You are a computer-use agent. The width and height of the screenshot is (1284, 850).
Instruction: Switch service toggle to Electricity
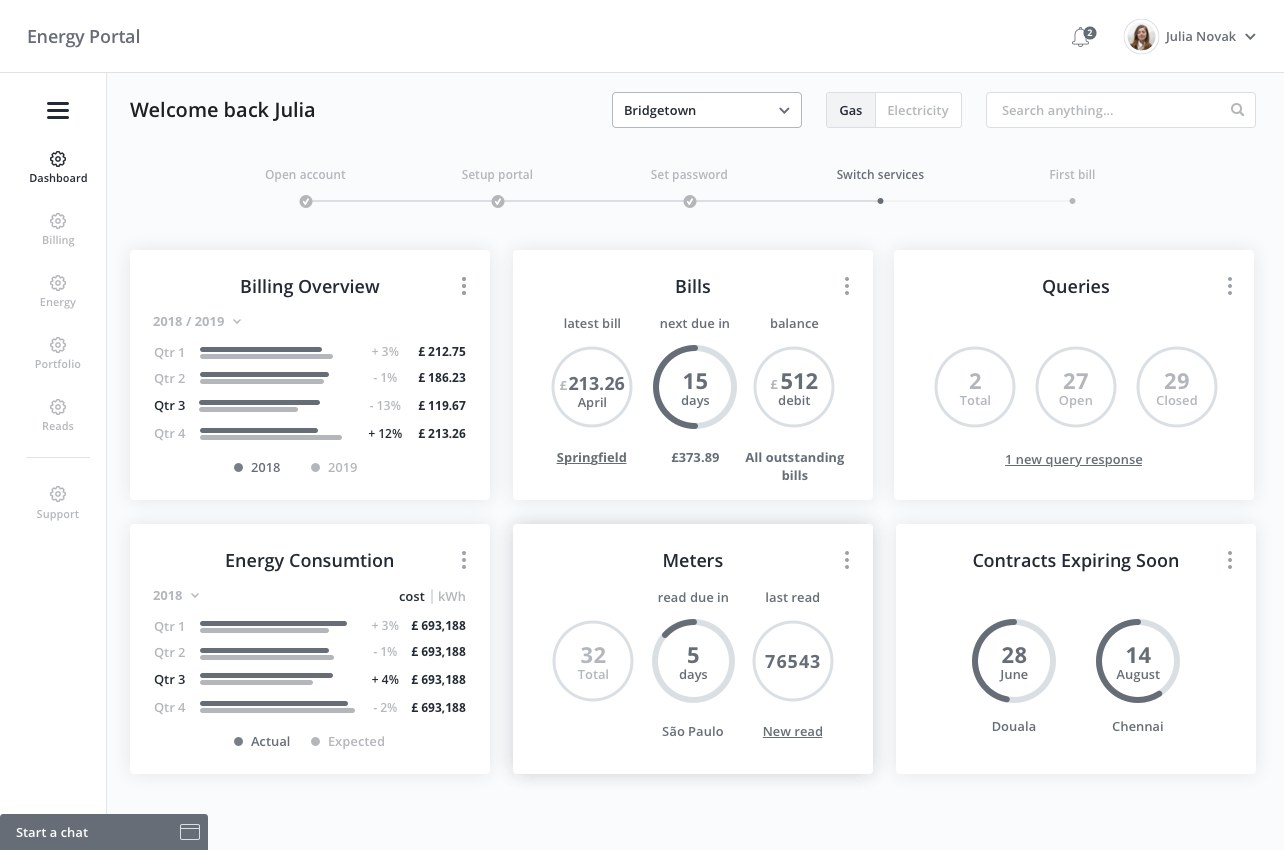pyautogui.click(x=917, y=110)
